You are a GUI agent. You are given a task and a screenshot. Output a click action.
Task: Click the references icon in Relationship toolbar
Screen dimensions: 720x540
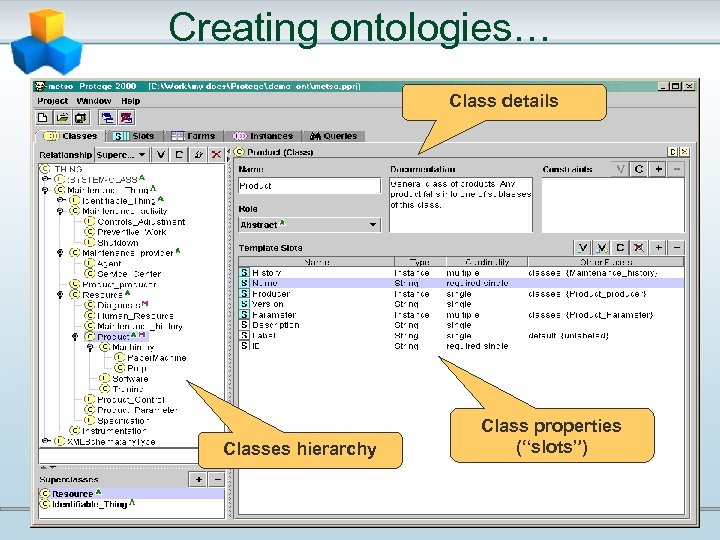[198, 155]
